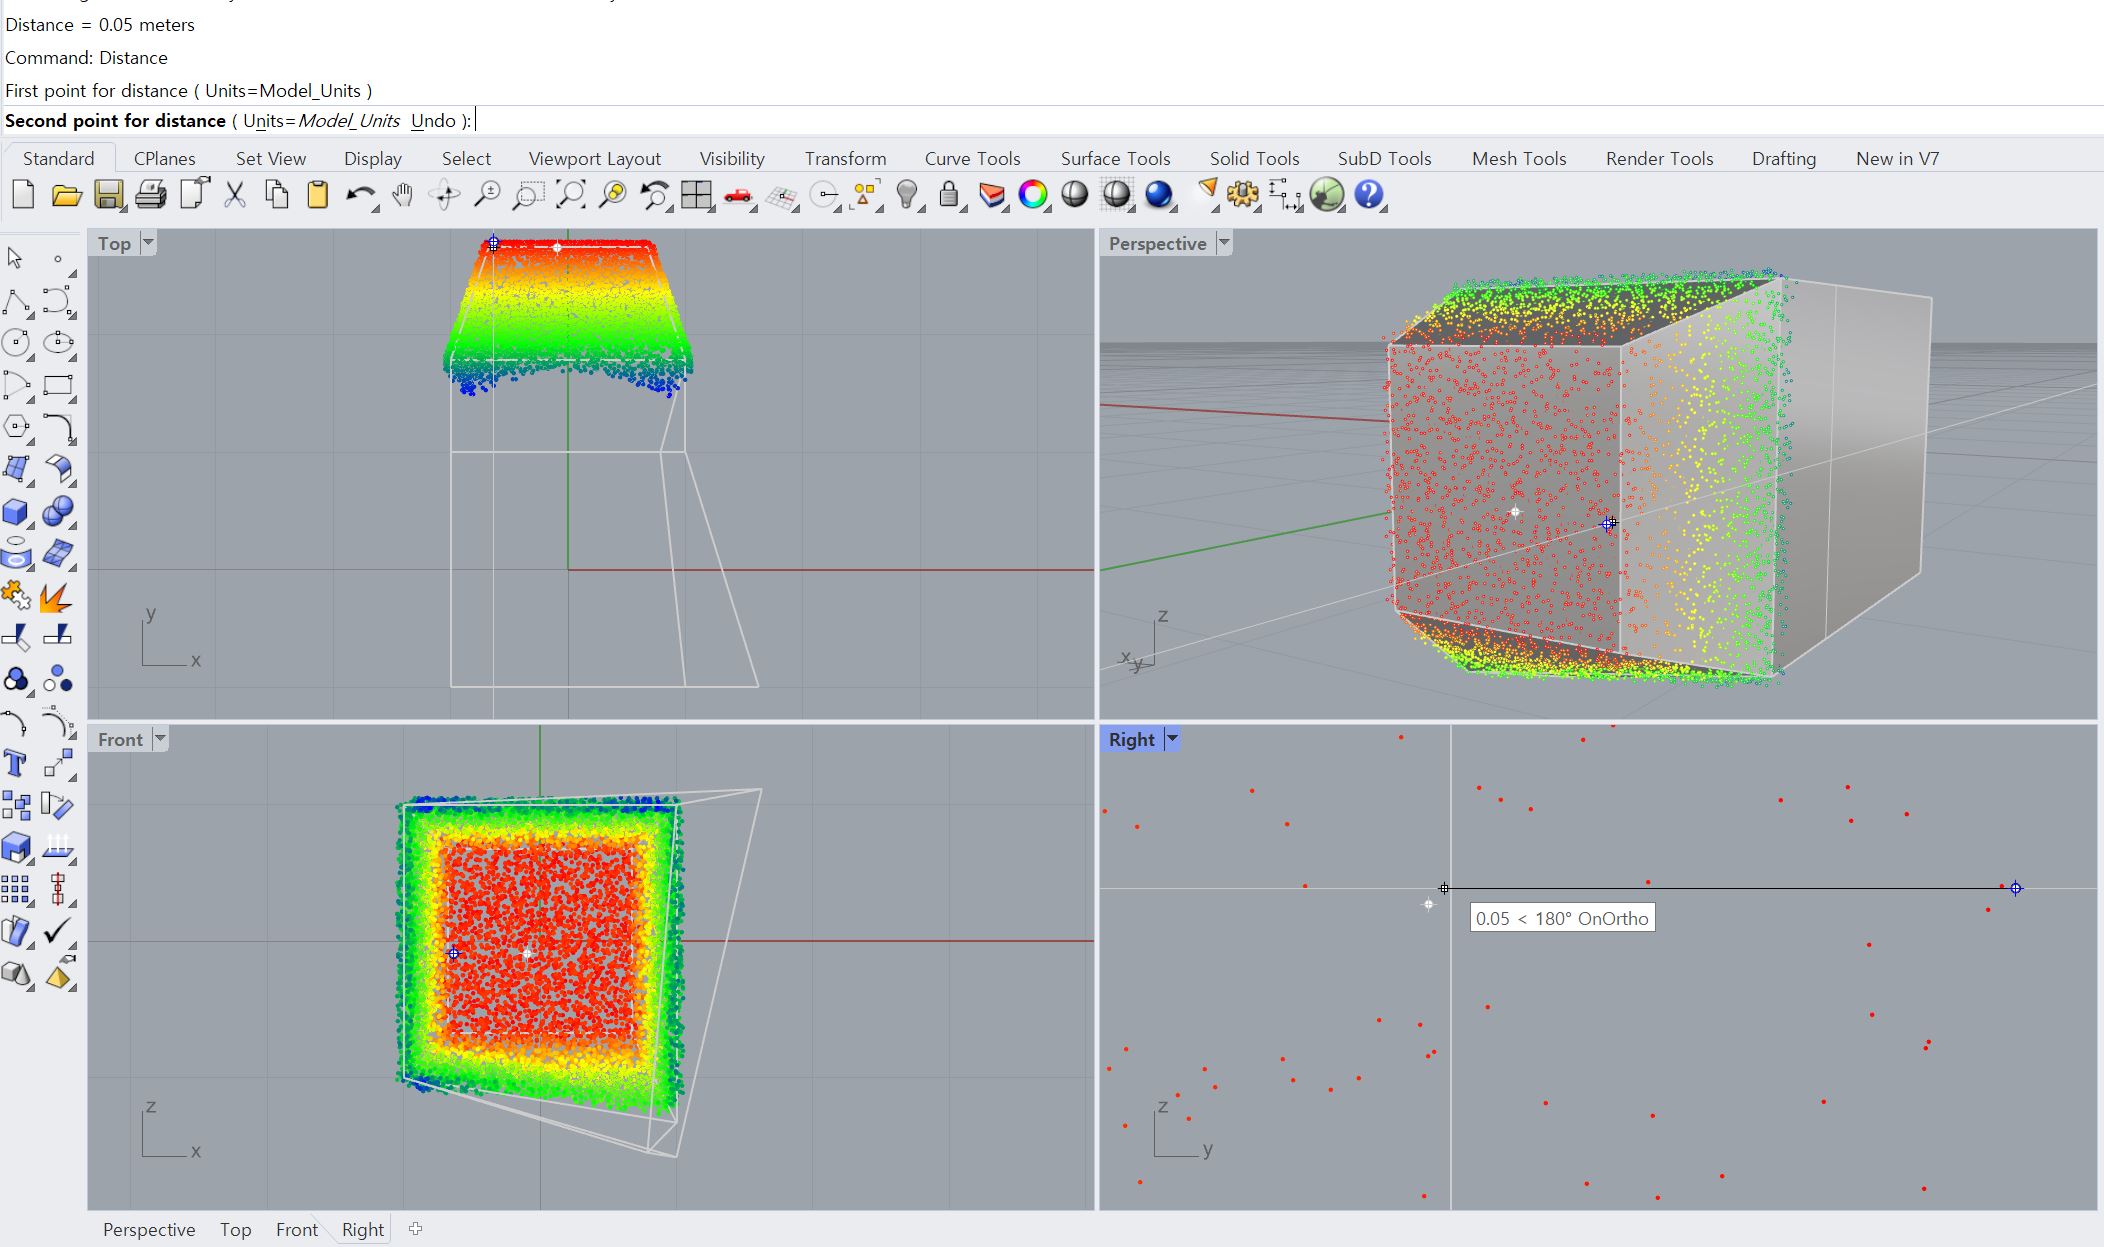
Task: Switch to bottom Perspective viewport tab
Action: pos(149,1229)
